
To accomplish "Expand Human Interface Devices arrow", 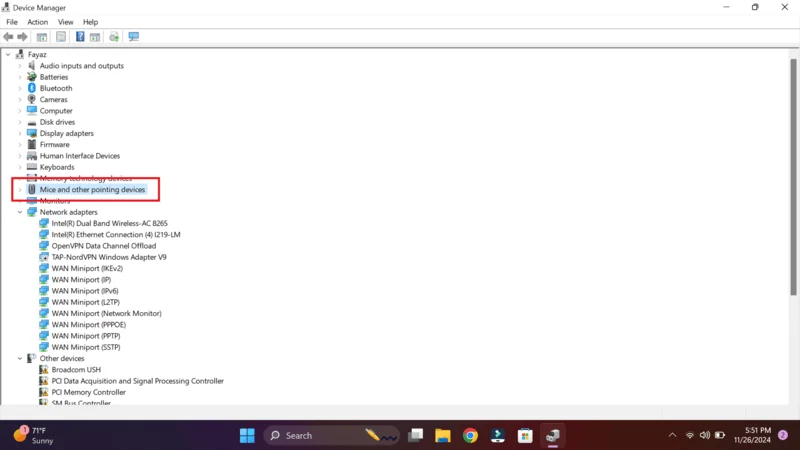I will (x=20, y=156).
